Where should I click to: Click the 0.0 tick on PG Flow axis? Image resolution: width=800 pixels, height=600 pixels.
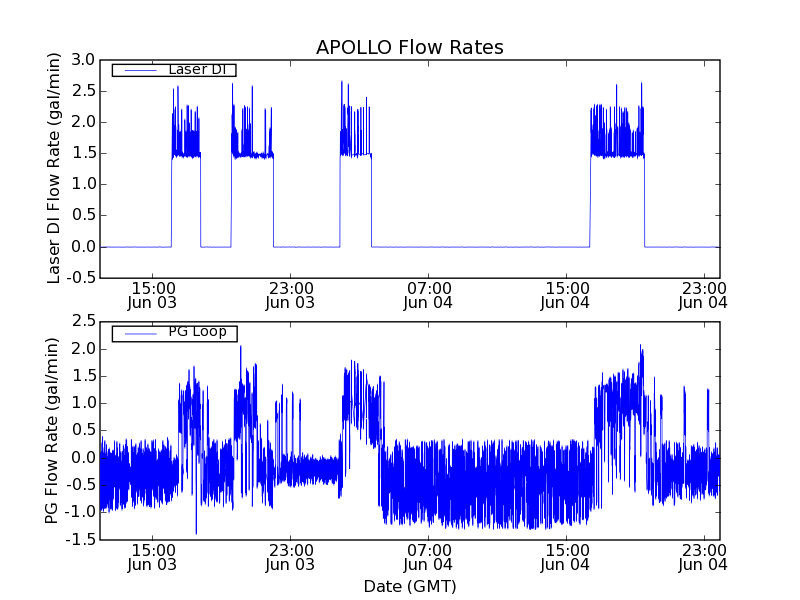pyautogui.click(x=83, y=458)
